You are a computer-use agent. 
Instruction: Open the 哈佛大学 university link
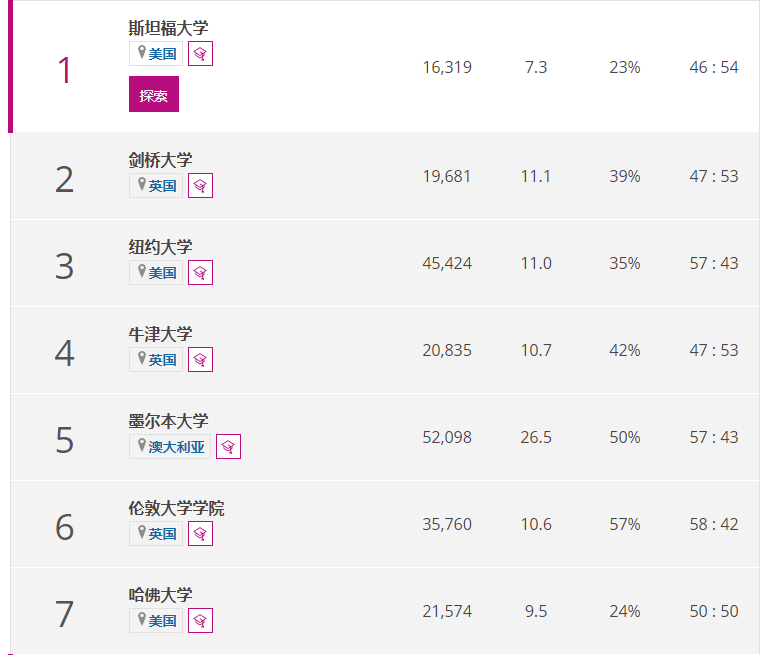coord(160,595)
